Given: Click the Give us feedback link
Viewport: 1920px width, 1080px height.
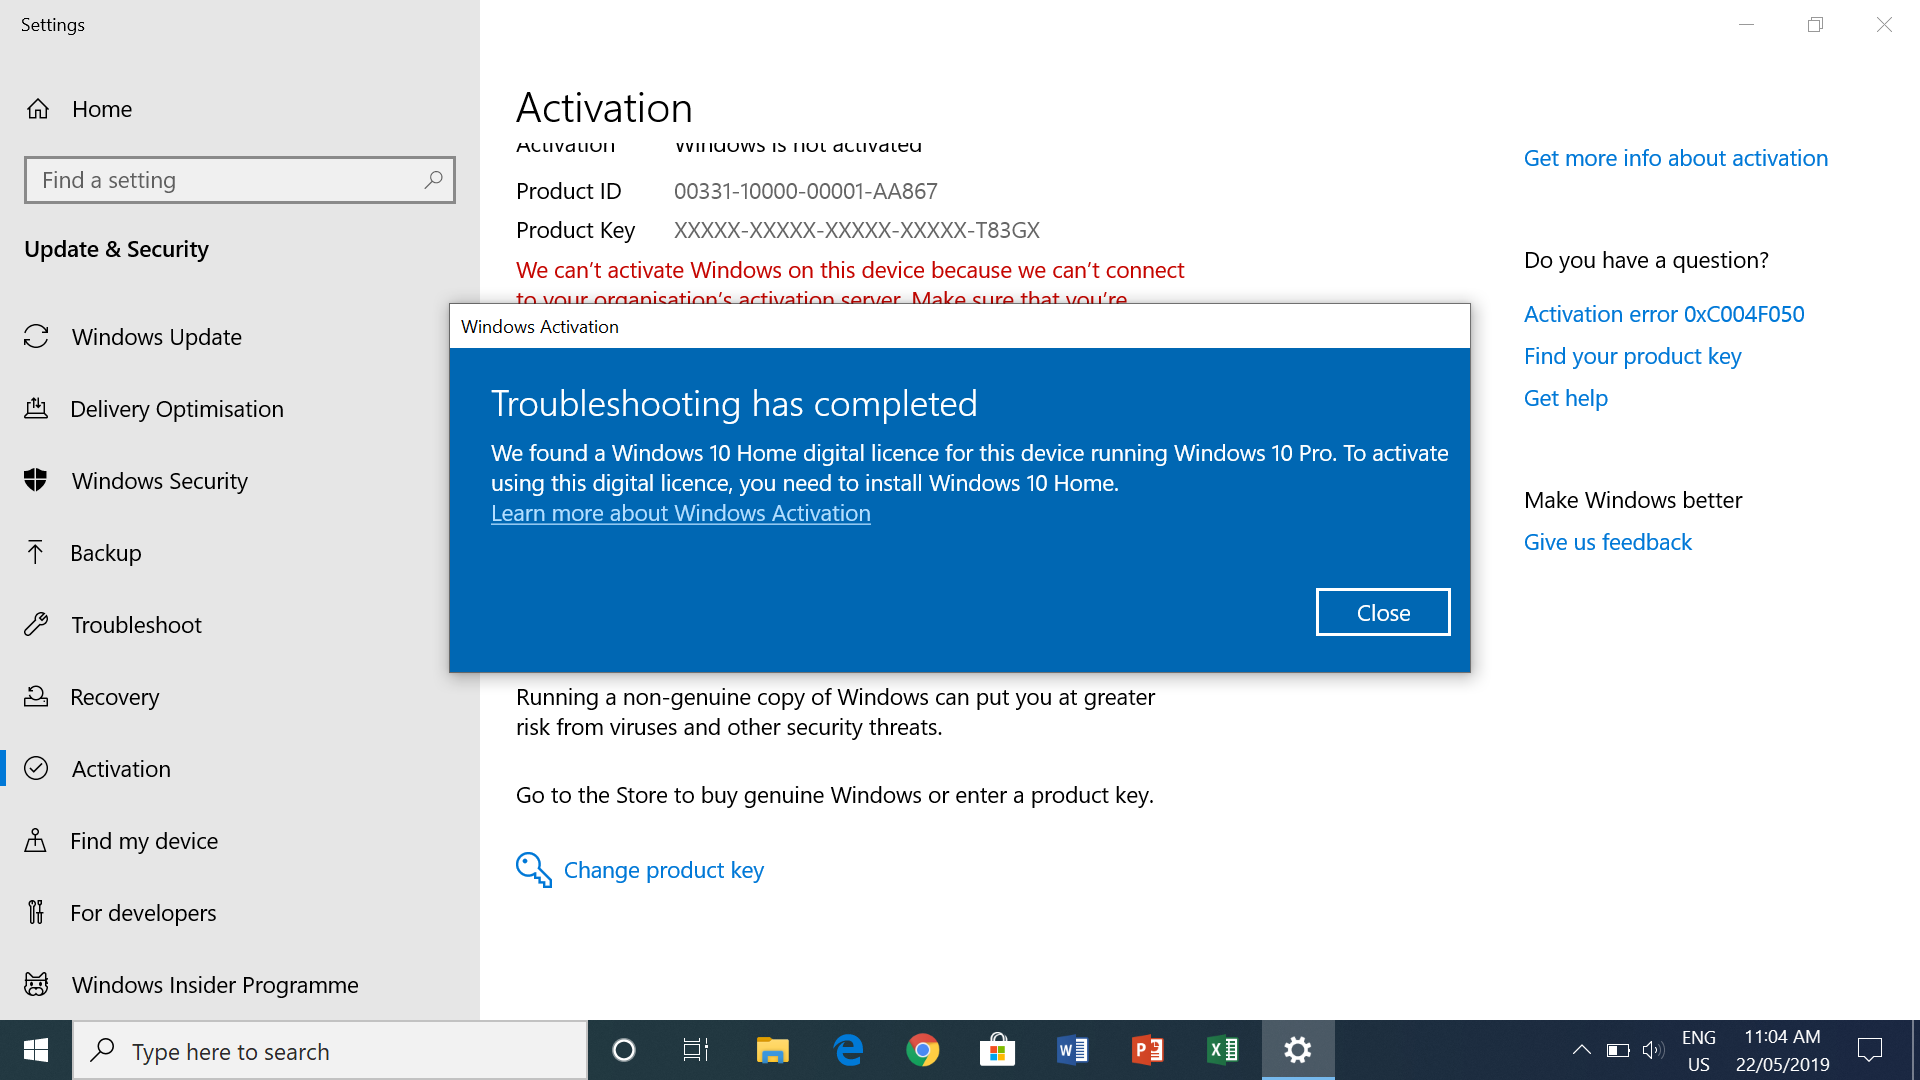Looking at the screenshot, I should 1607,542.
